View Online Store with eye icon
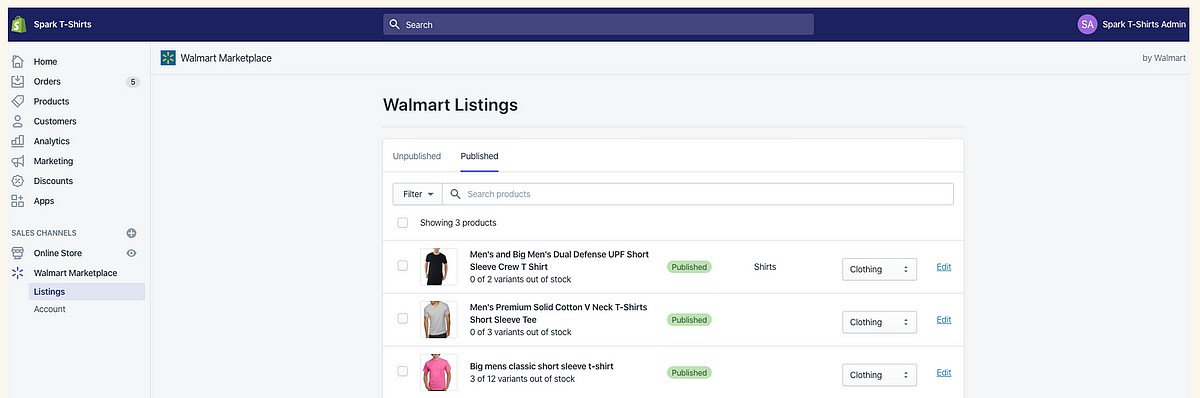Viewport: 1200px width, 398px height. (x=131, y=253)
